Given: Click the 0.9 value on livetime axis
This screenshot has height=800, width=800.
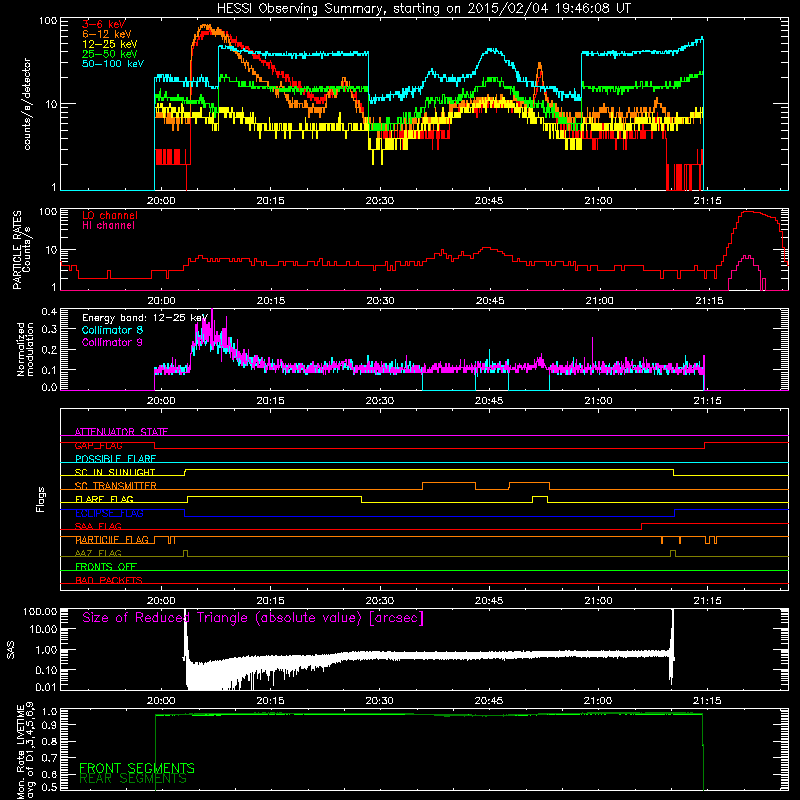Looking at the screenshot, I should coord(49,724).
